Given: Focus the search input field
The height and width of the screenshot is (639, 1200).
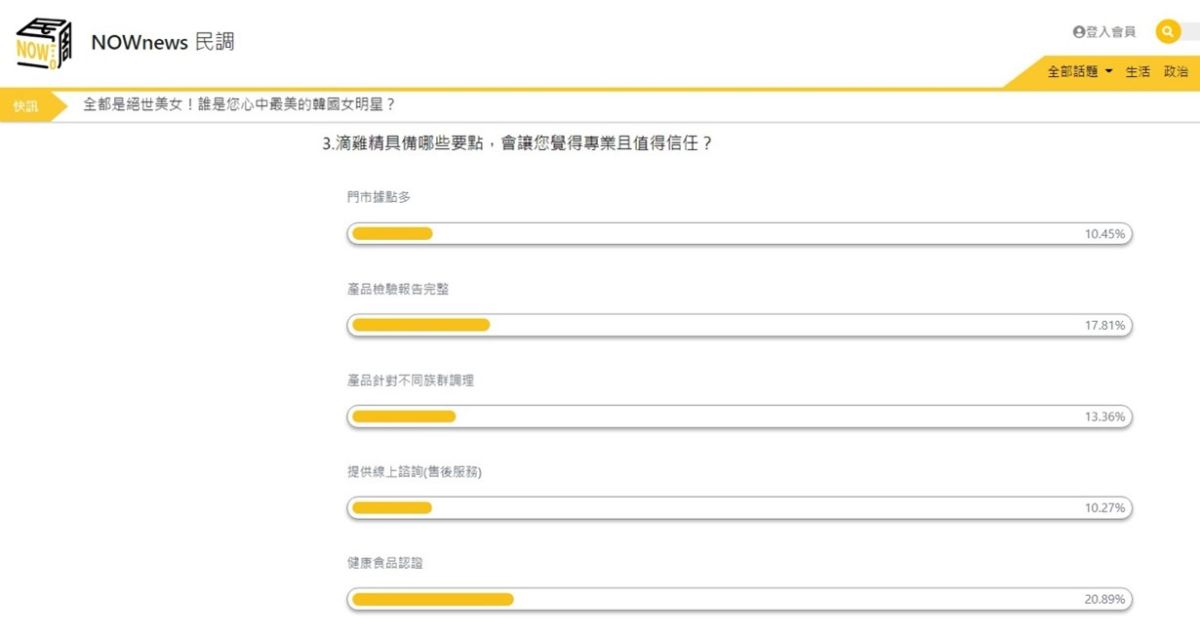Looking at the screenshot, I should click(x=1192, y=32).
